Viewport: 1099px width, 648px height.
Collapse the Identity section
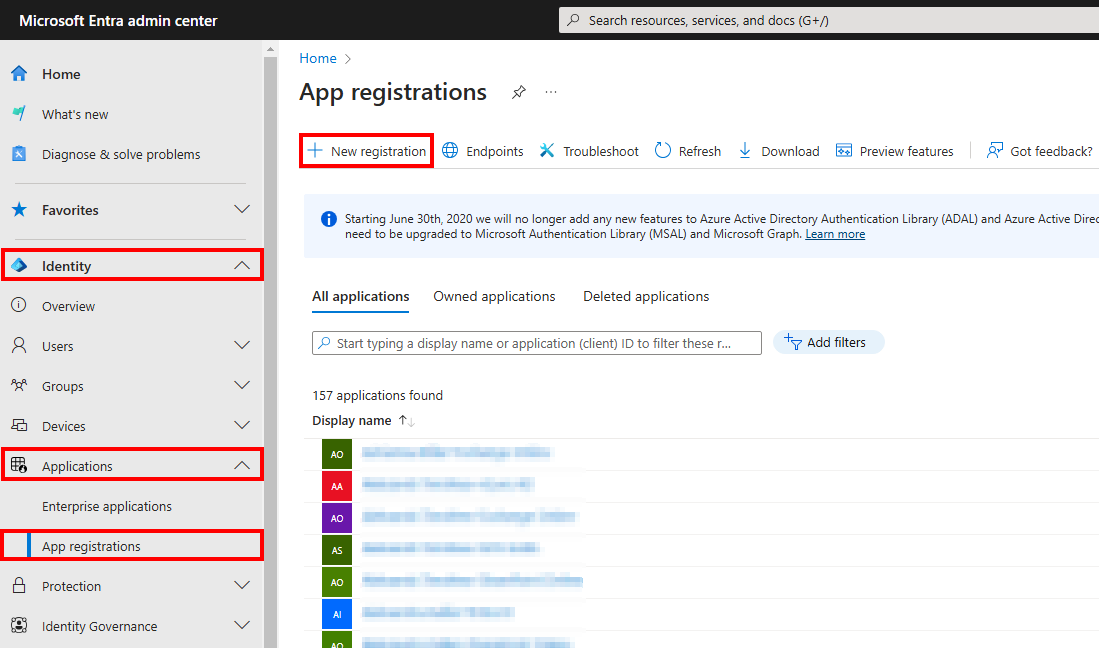(241, 265)
